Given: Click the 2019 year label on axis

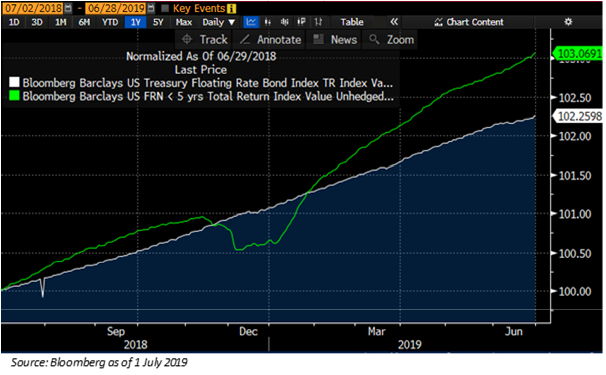Looking at the screenshot, I should coord(410,344).
